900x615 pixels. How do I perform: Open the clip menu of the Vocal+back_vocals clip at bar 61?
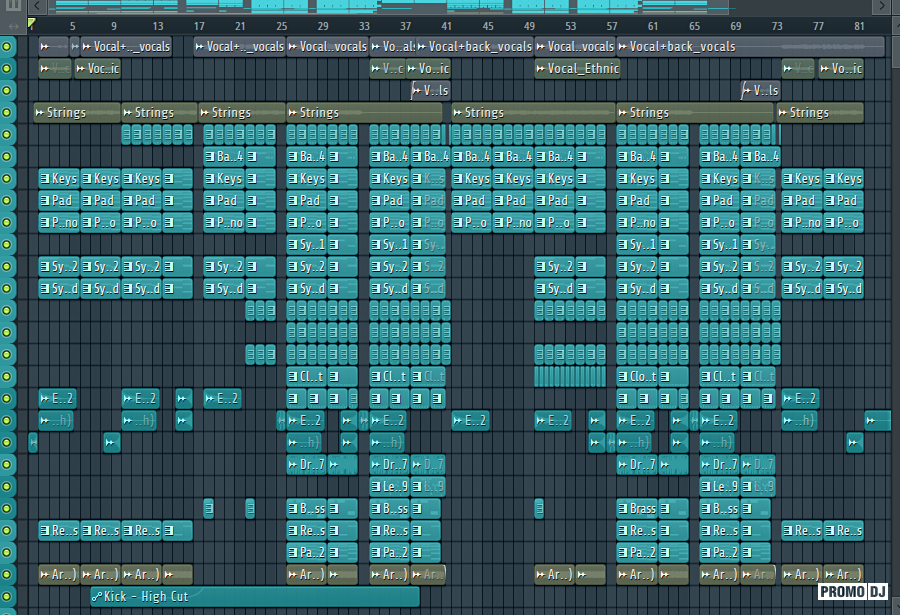tap(623, 47)
